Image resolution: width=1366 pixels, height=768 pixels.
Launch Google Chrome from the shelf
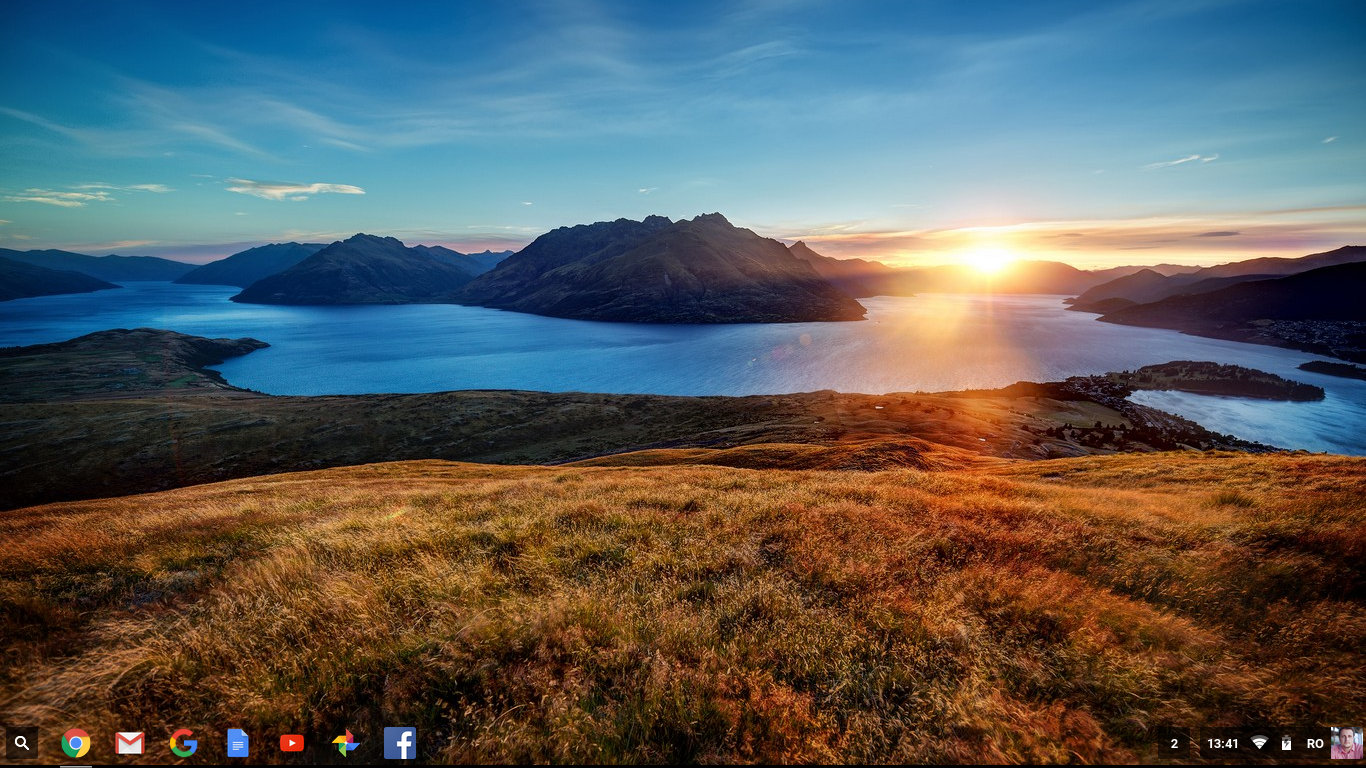(76, 743)
